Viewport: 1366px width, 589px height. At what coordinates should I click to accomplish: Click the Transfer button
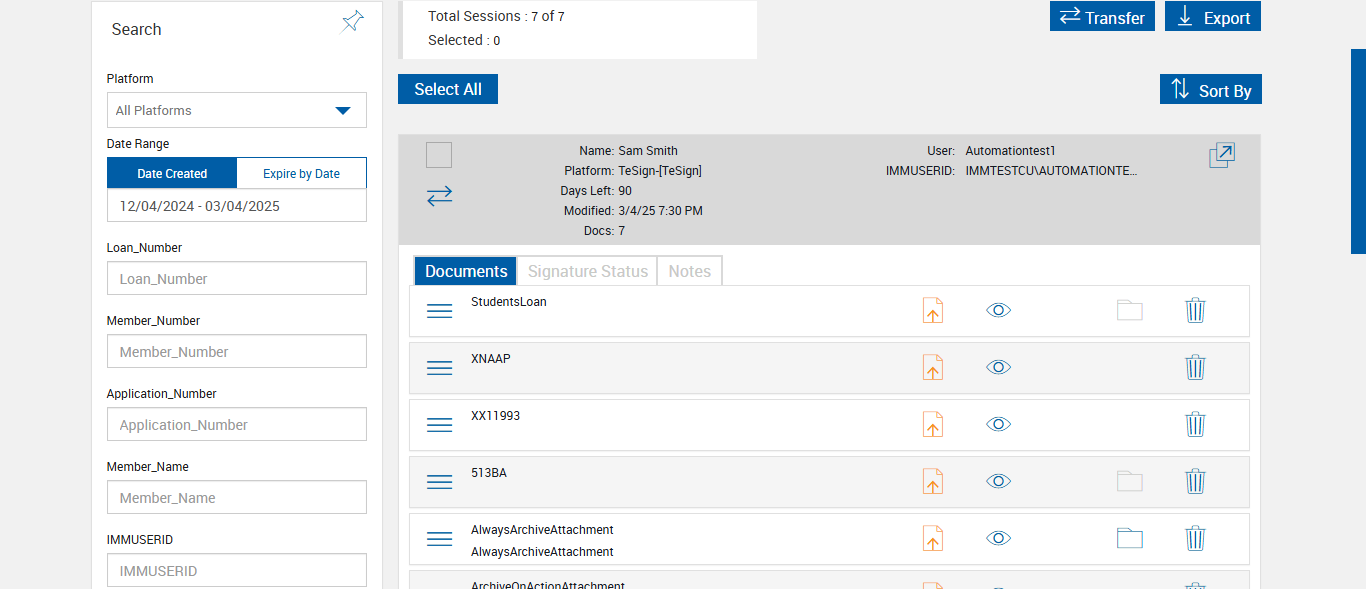[x=1102, y=16]
